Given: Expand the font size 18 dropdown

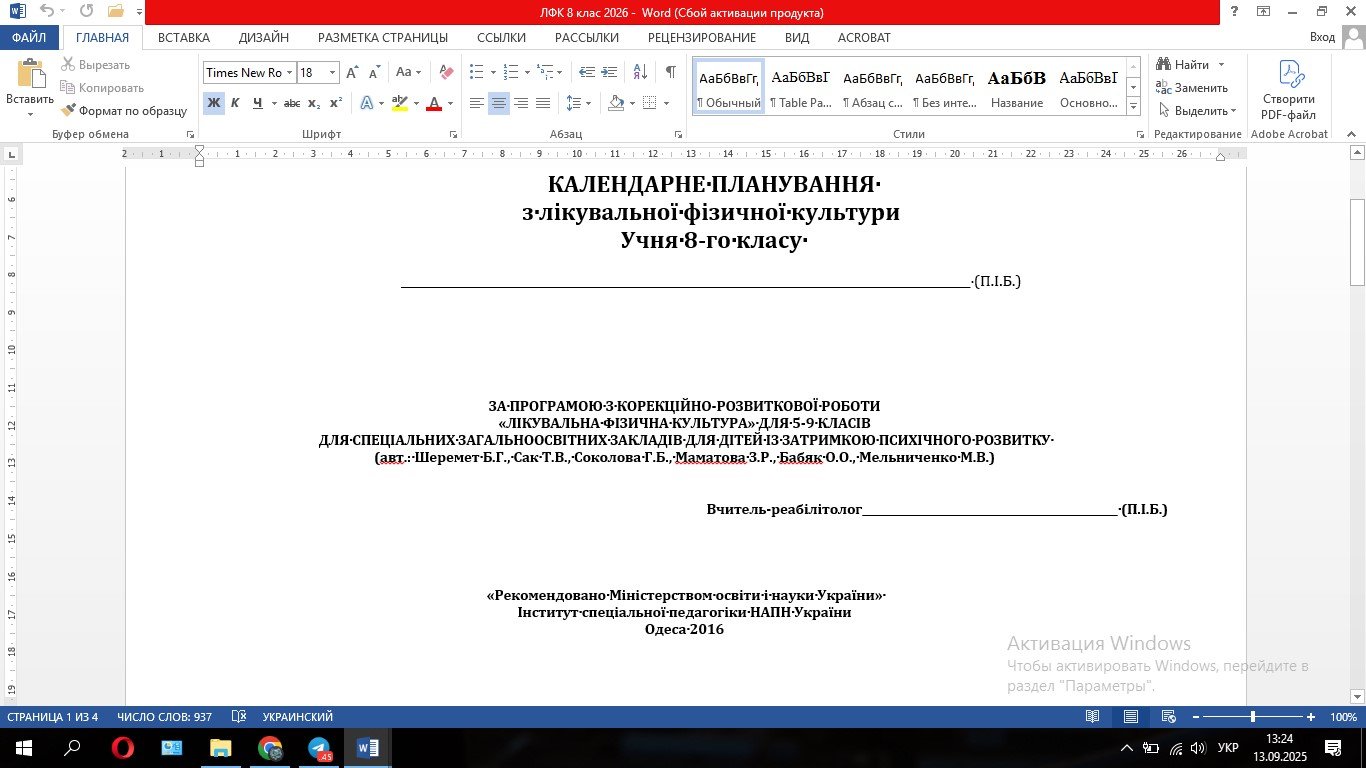Looking at the screenshot, I should (x=332, y=73).
